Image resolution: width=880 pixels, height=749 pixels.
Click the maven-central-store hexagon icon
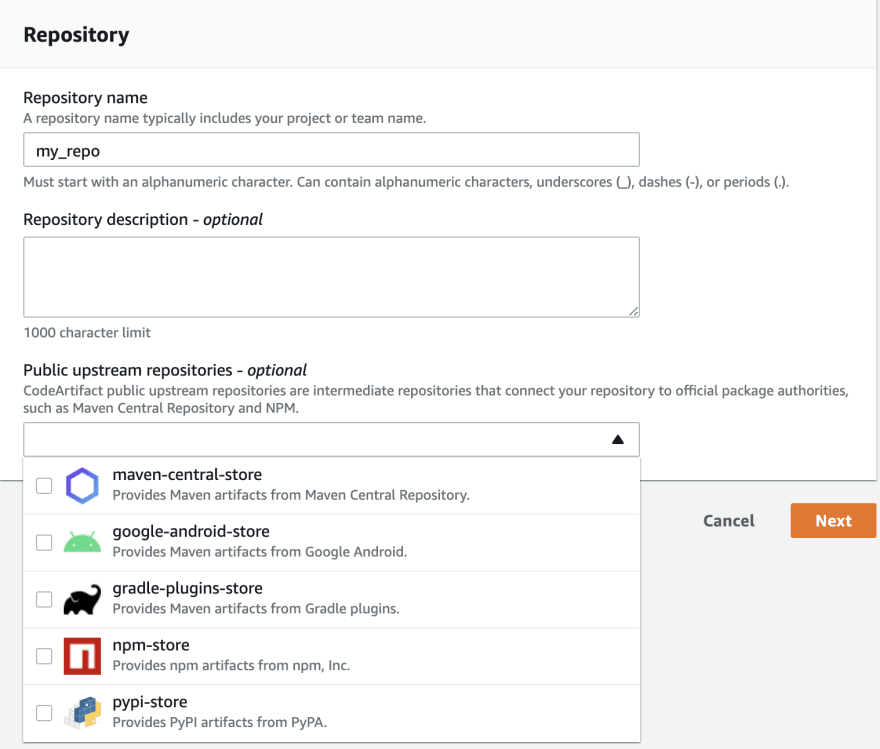[82, 486]
